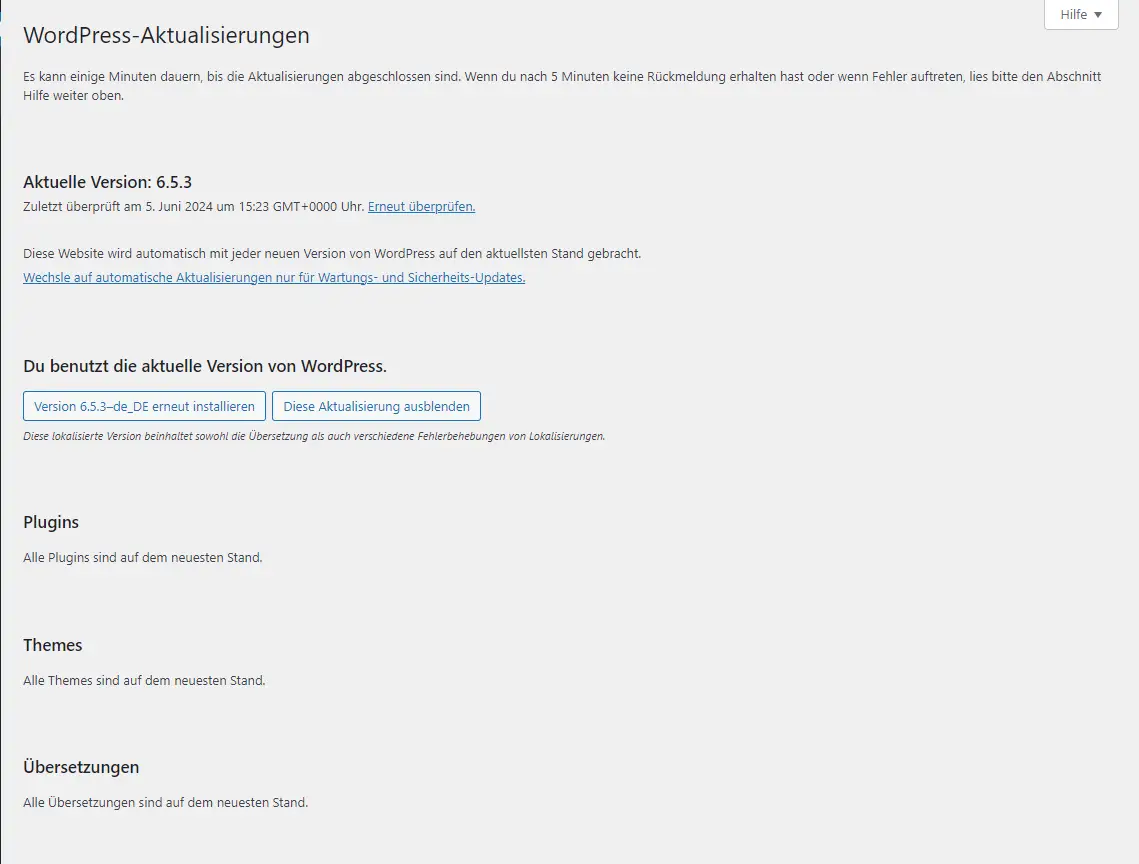Click the text Diese Website wird automatisch aktualisiert
1139x864 pixels.
coord(332,254)
